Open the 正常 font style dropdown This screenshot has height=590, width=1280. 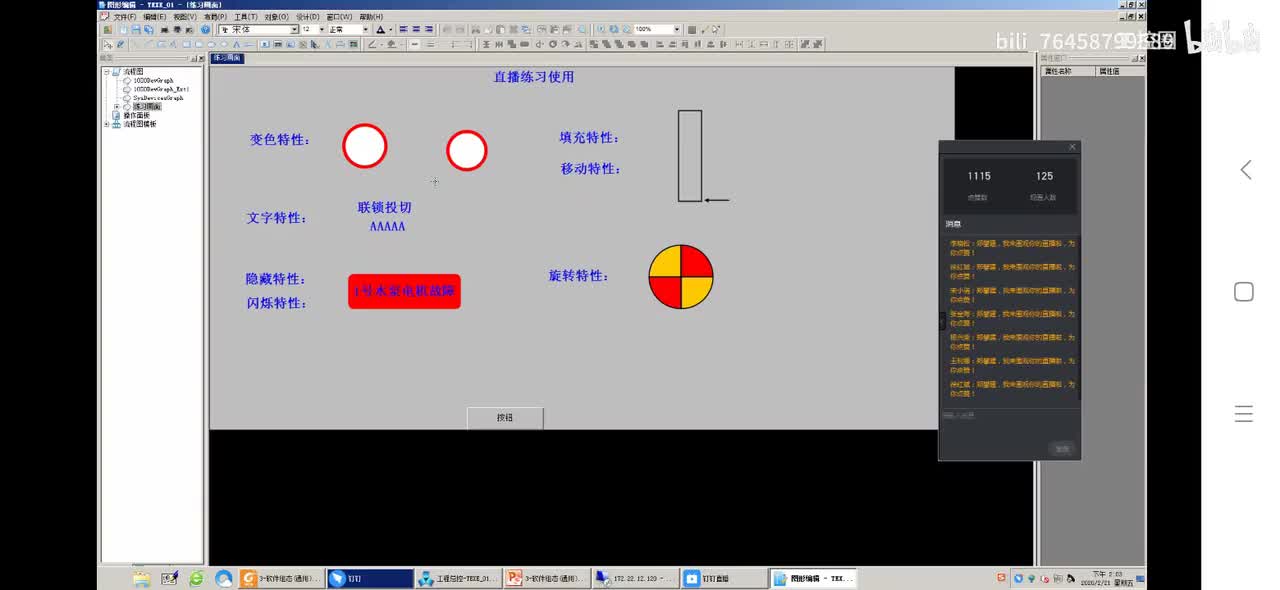point(366,30)
